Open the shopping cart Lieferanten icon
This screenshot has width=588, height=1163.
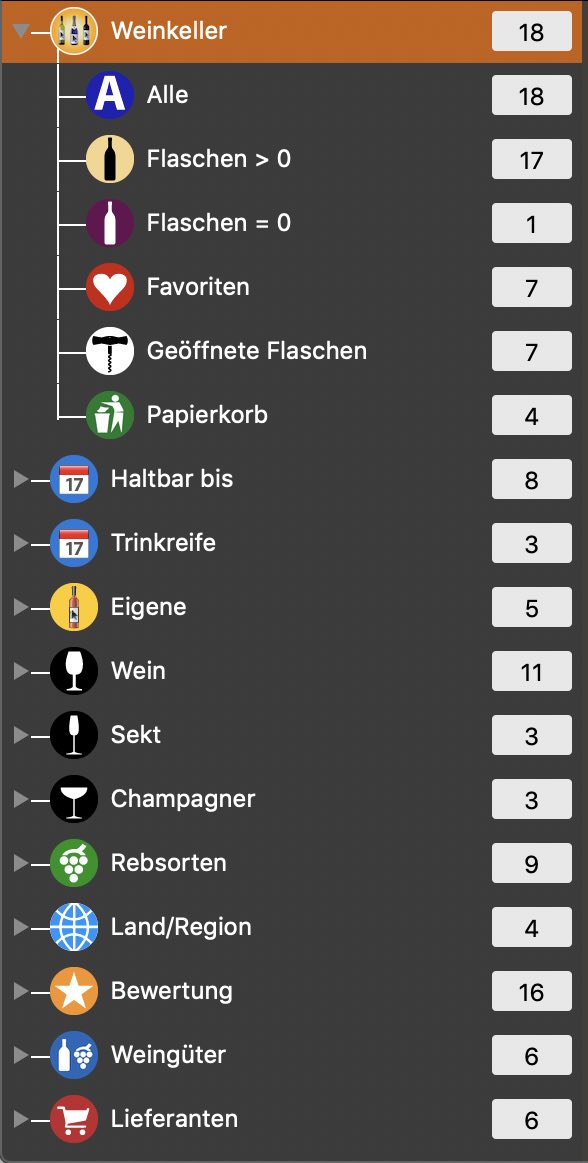(x=74, y=1118)
